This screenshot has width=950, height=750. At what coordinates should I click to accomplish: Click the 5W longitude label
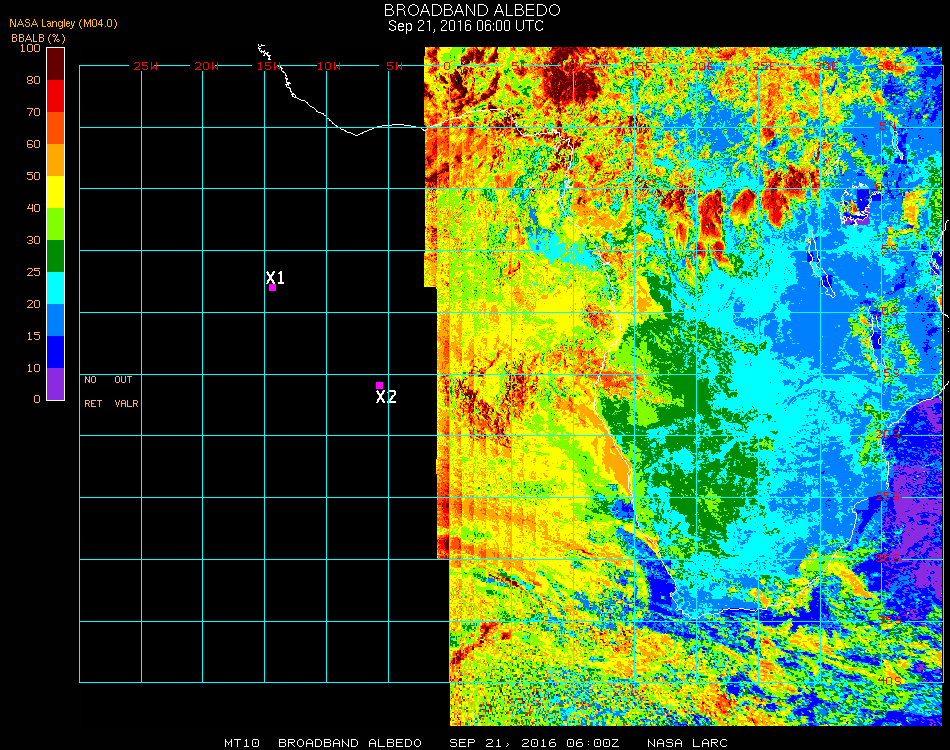click(394, 66)
